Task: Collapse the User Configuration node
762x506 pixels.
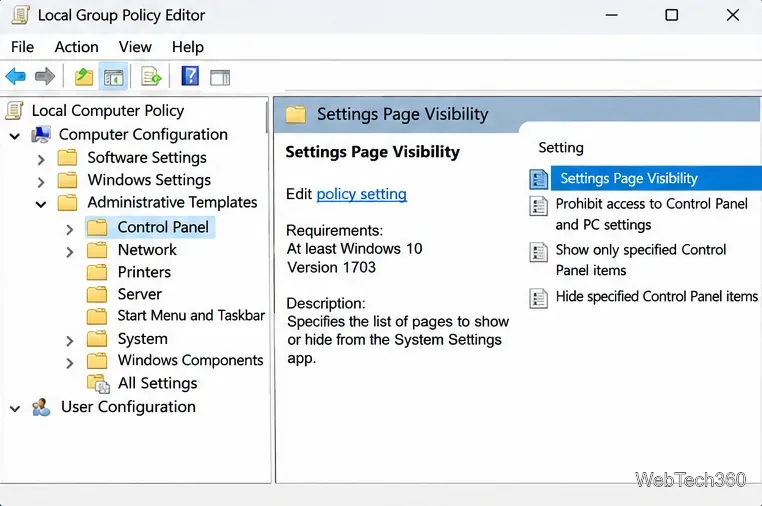Action: 15,409
